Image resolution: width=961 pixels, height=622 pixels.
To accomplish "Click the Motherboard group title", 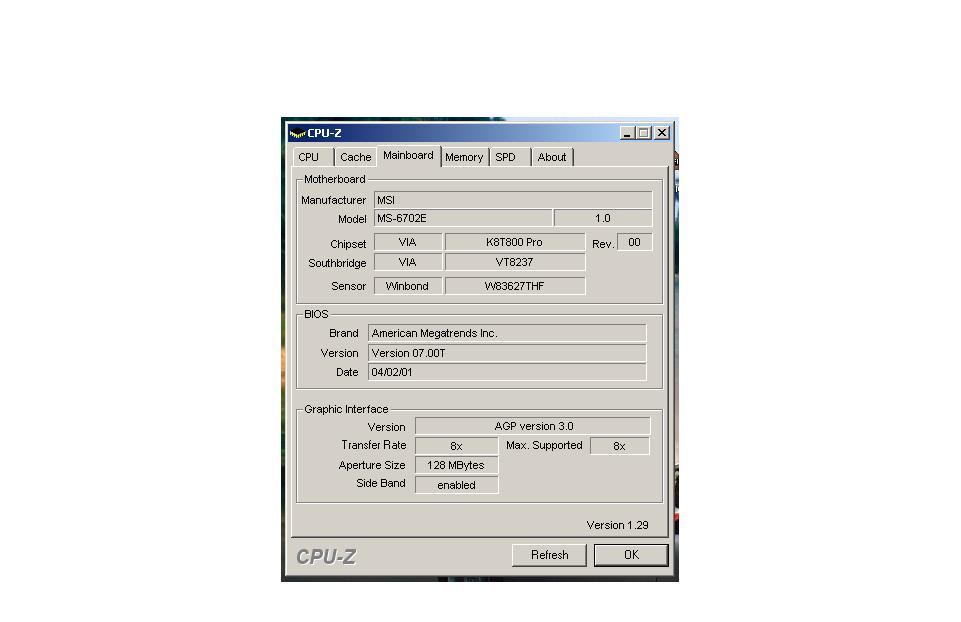I will click(x=335, y=179).
